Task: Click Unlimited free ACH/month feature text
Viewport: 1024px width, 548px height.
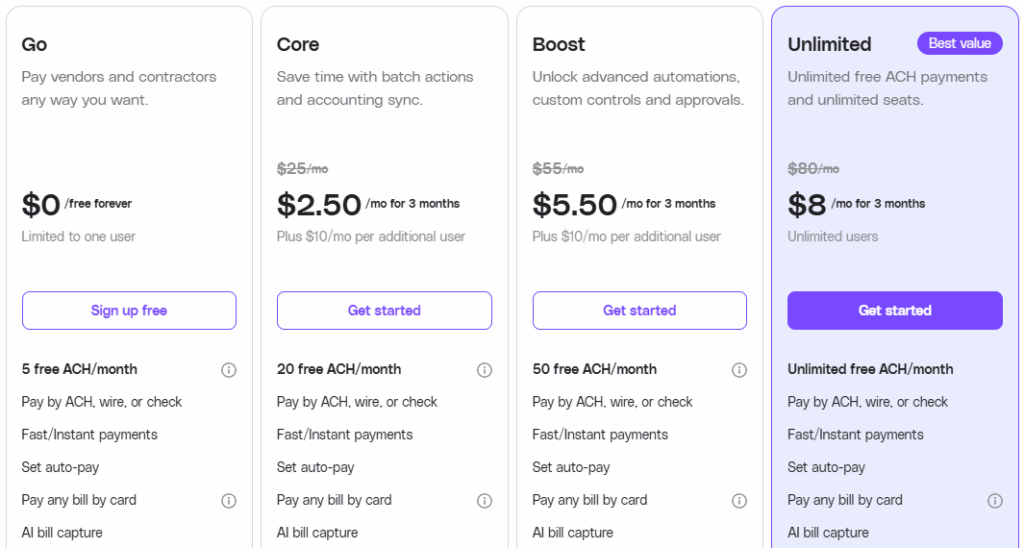Action: tap(870, 369)
